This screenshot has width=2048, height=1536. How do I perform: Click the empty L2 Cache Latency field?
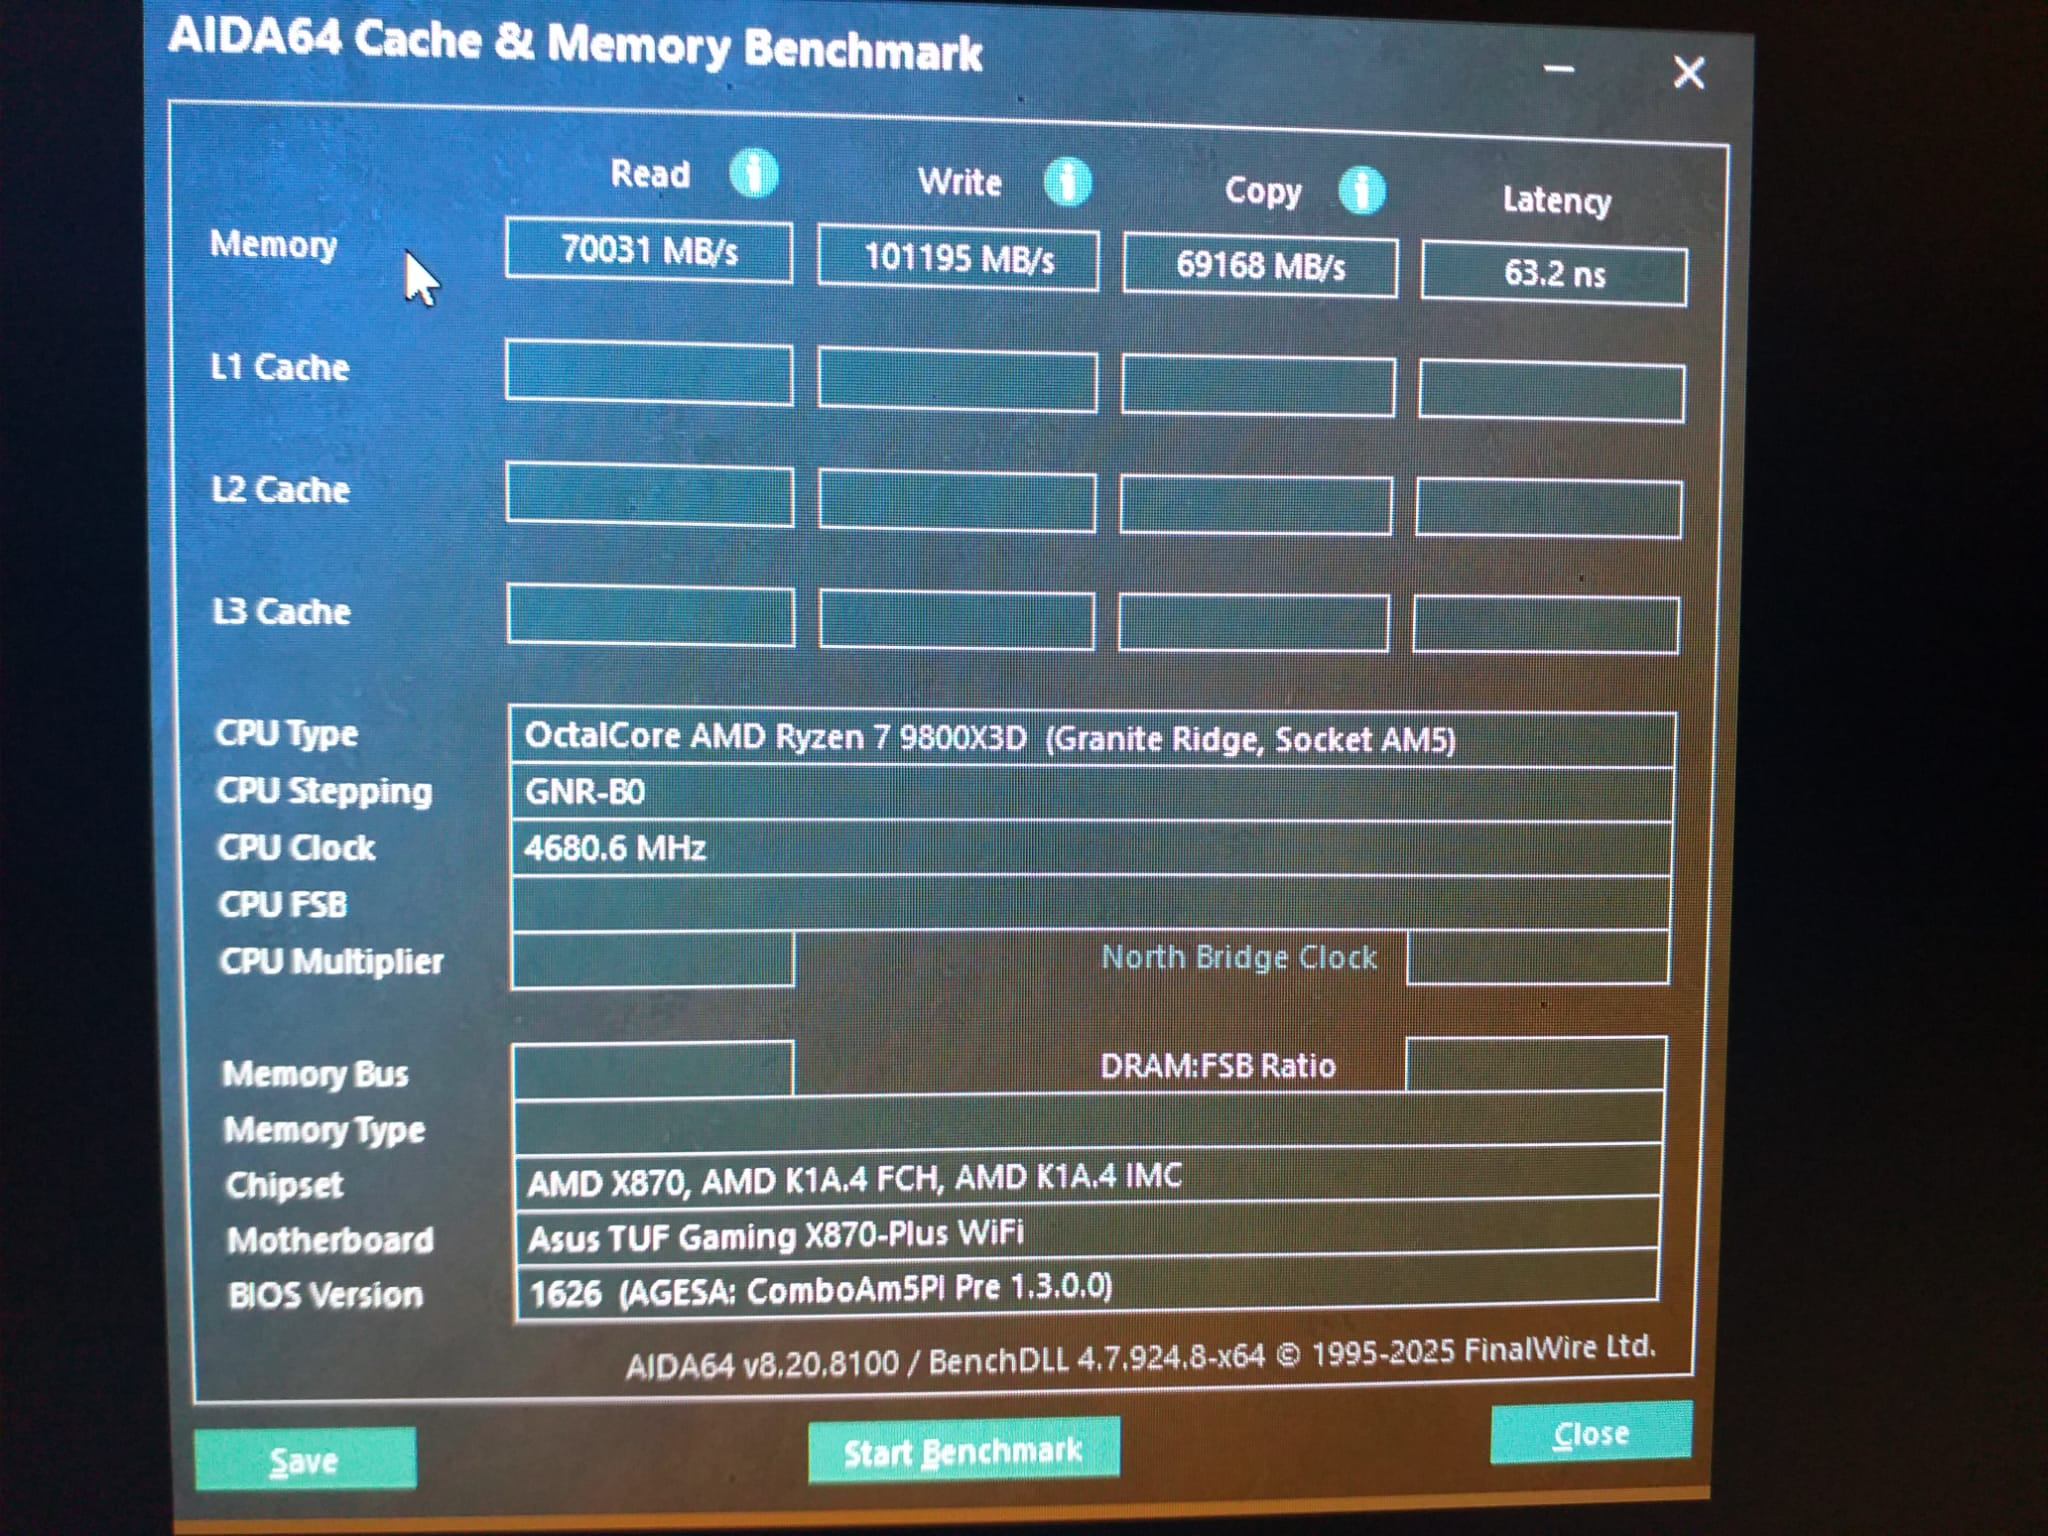[x=1549, y=509]
